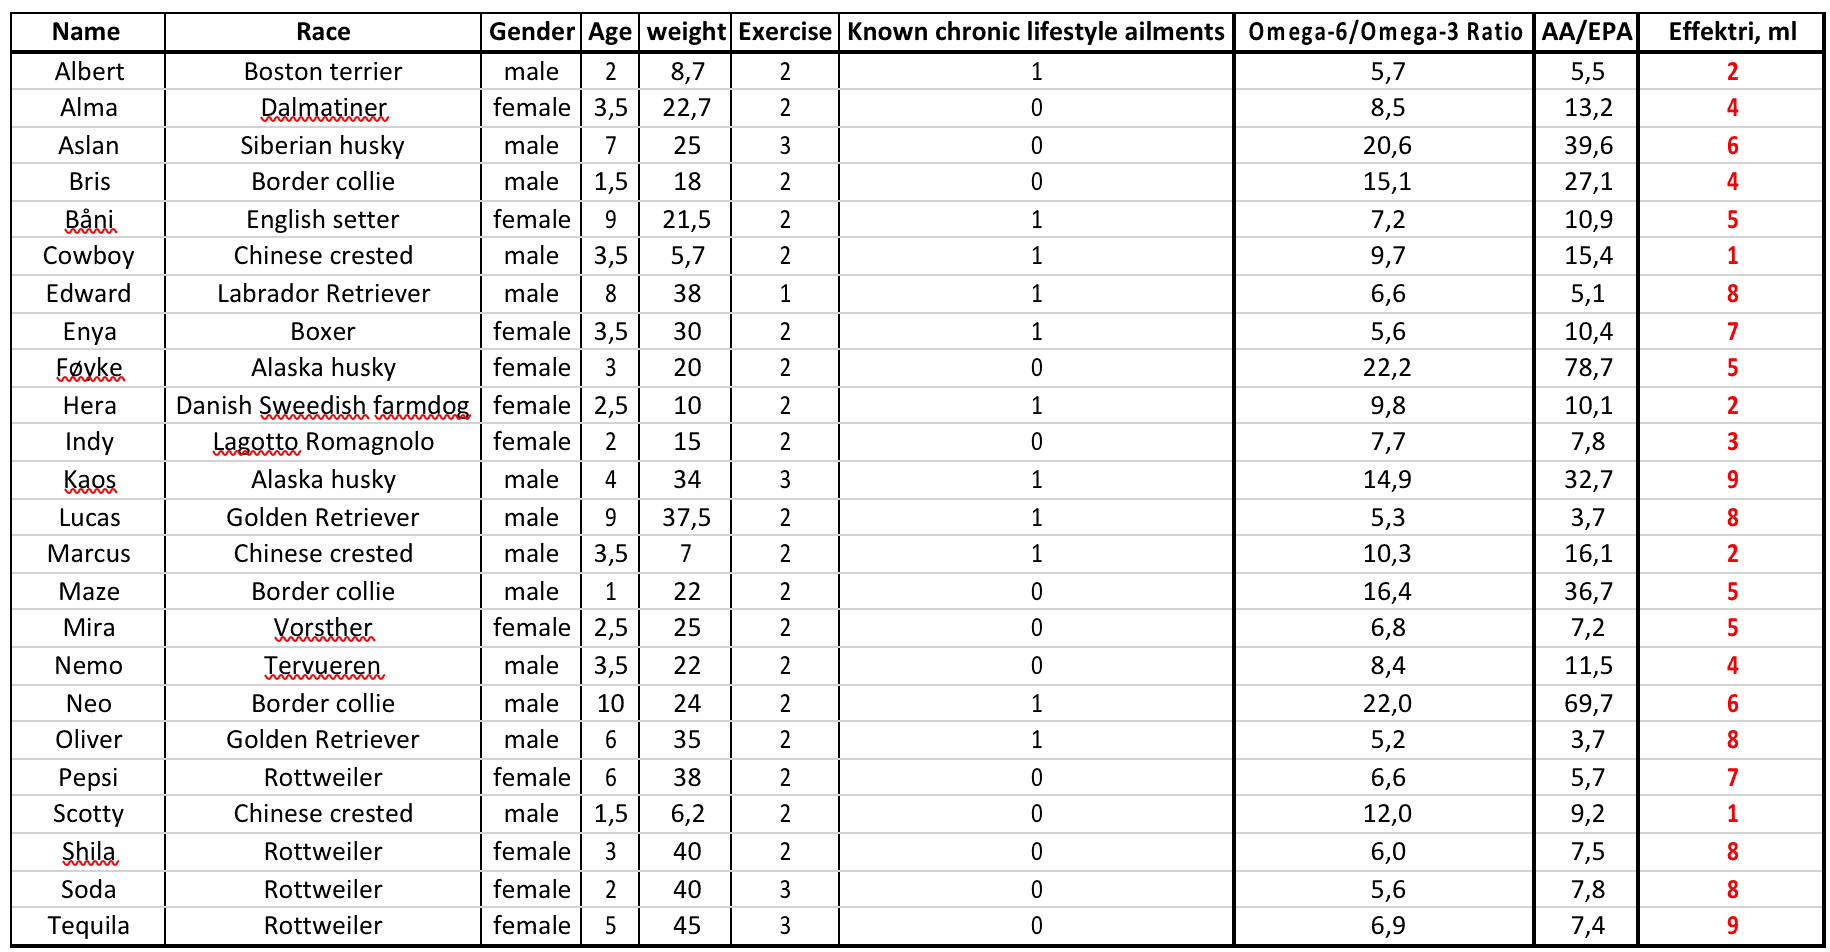Click the Race column header
The height and width of the screenshot is (952, 1830).
click(x=323, y=32)
